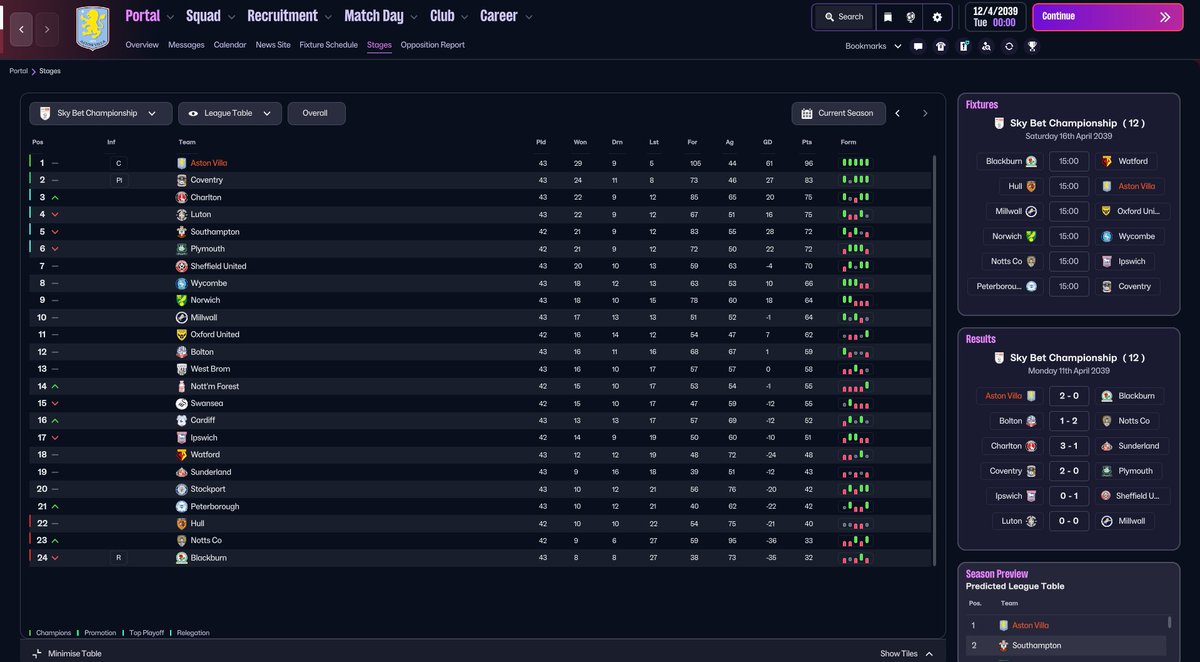
Task: Show next season with right chevron
Action: pyautogui.click(x=925, y=114)
